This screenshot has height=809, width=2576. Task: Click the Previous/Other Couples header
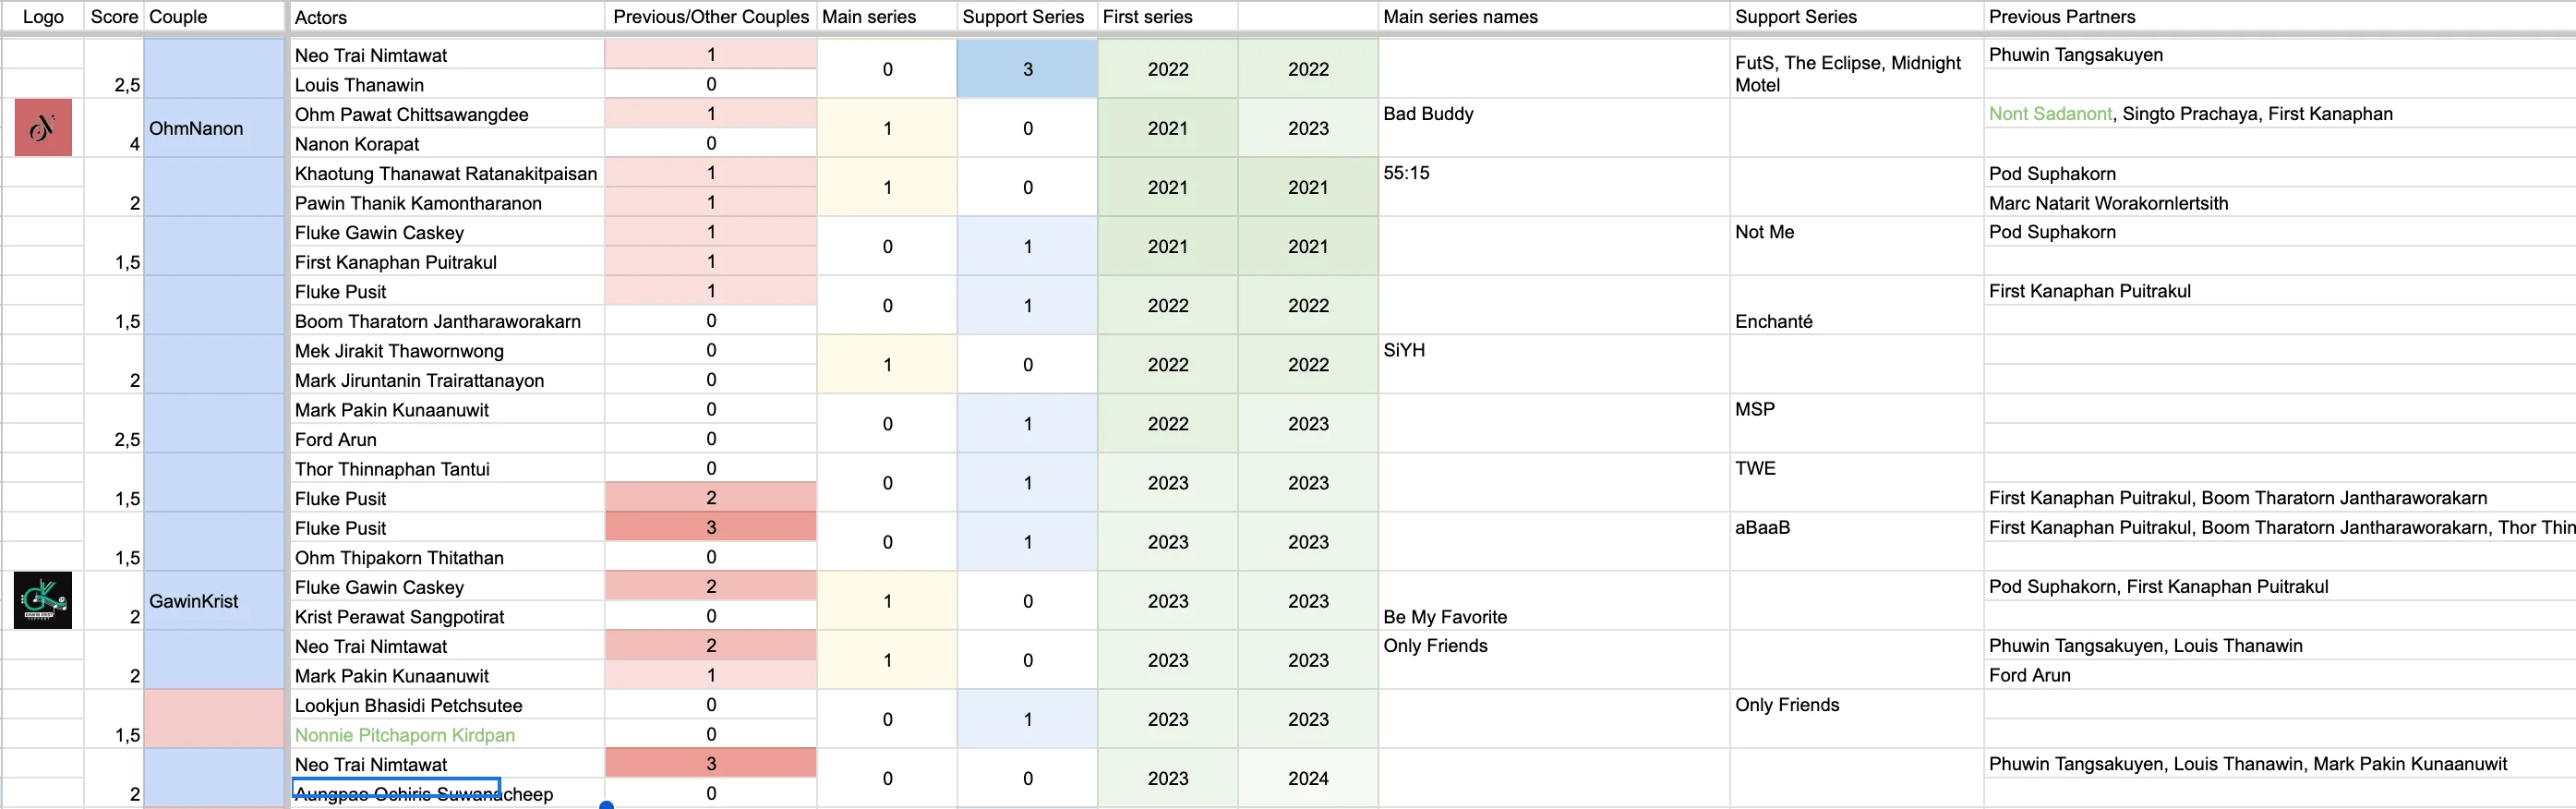pos(711,16)
